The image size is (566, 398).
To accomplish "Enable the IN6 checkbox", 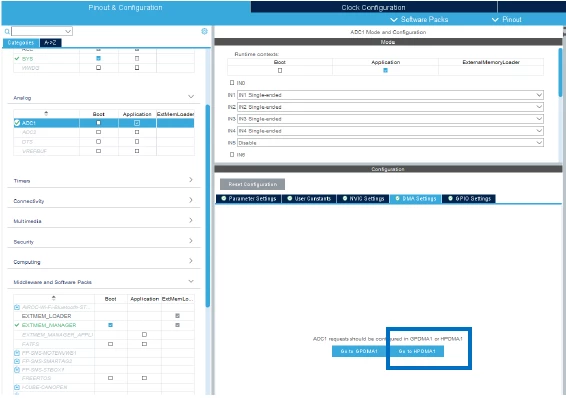I will [x=232, y=154].
